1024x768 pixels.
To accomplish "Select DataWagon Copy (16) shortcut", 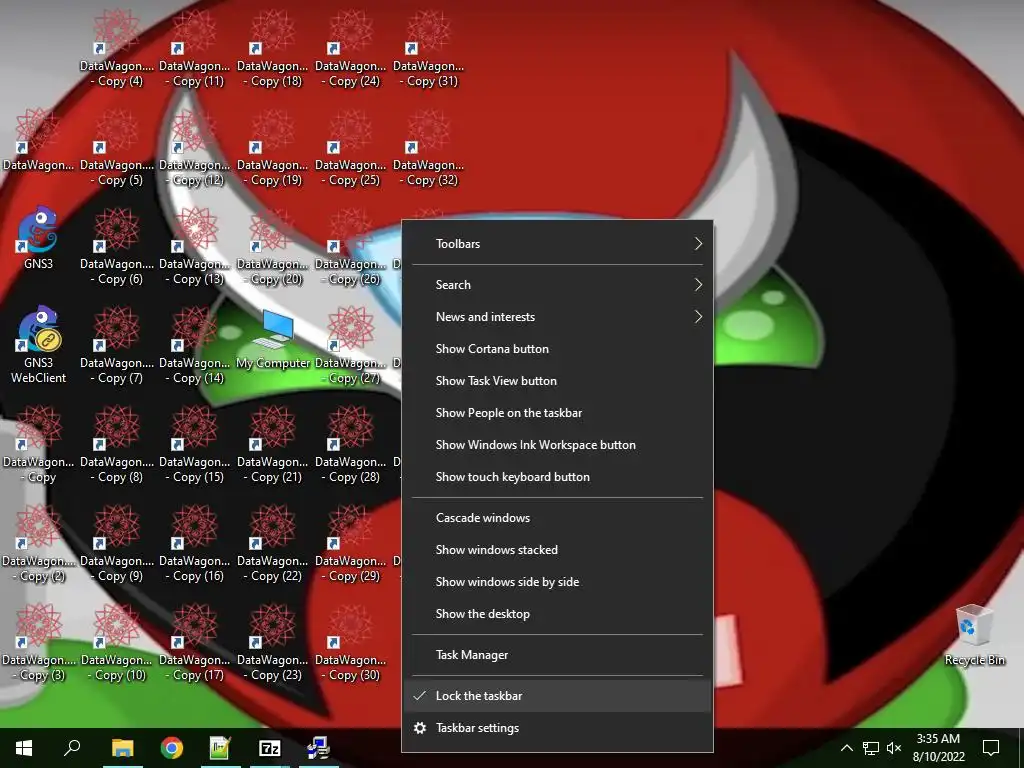I will 195,543.
